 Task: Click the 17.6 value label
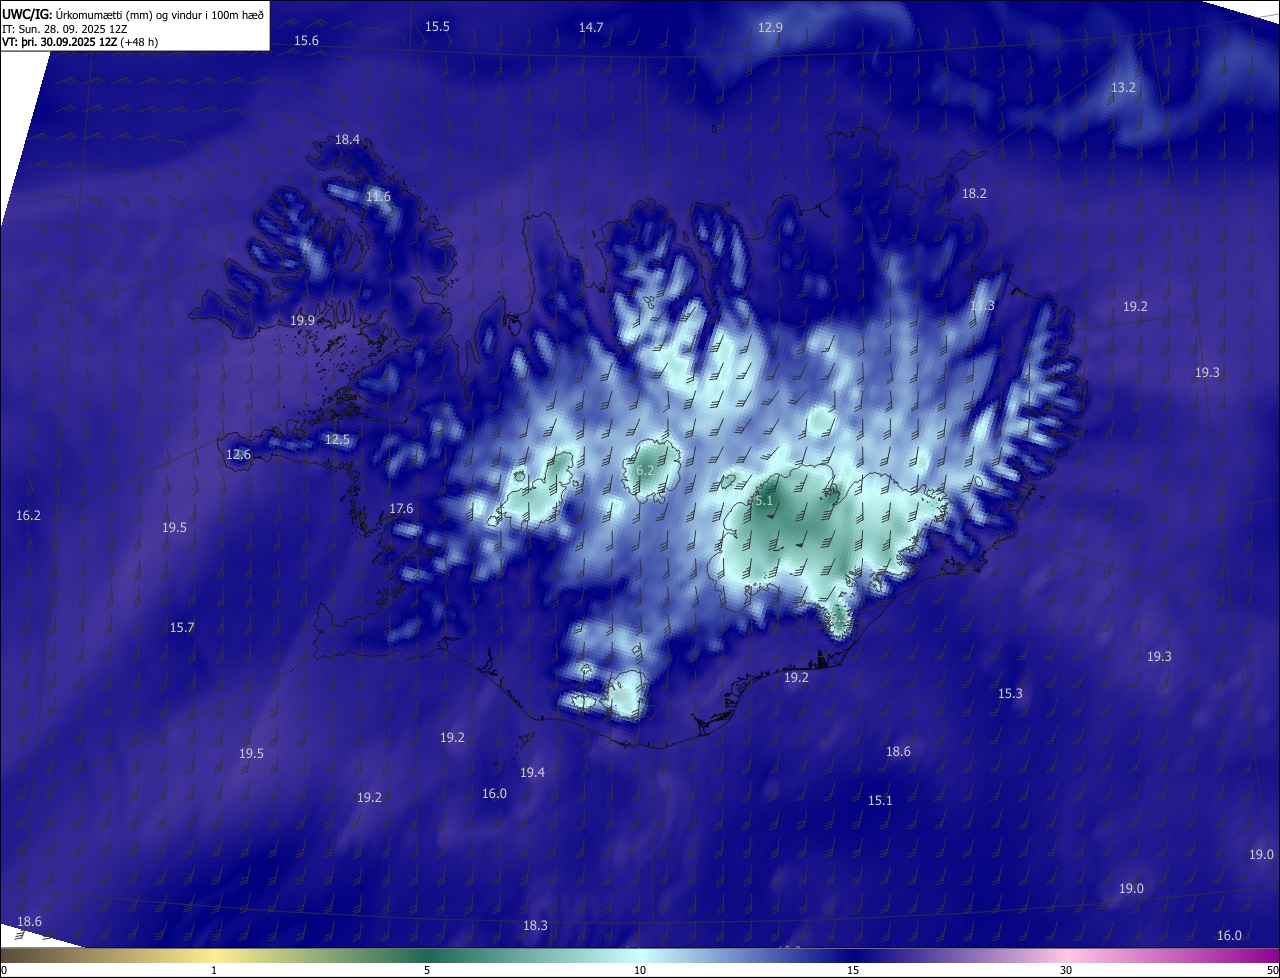[401, 509]
